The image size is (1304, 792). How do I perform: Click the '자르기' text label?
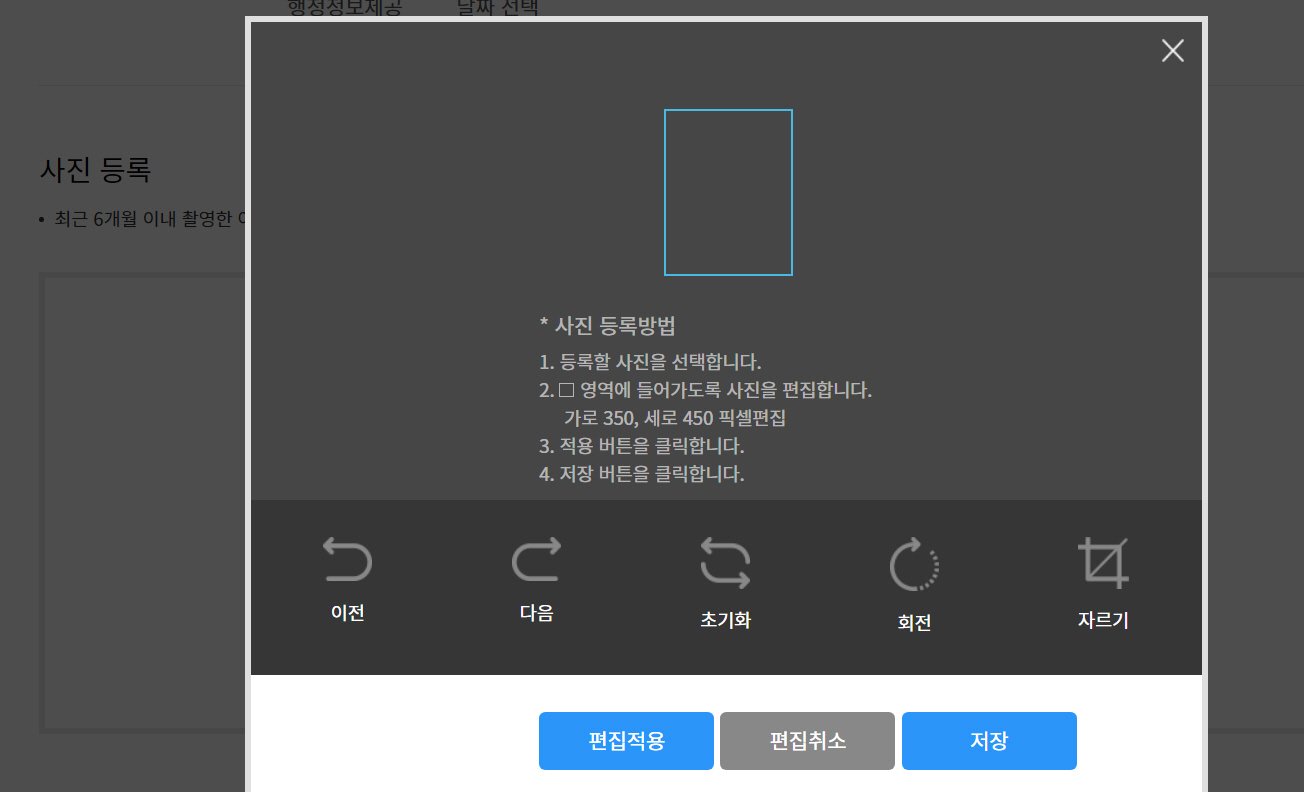1103,620
